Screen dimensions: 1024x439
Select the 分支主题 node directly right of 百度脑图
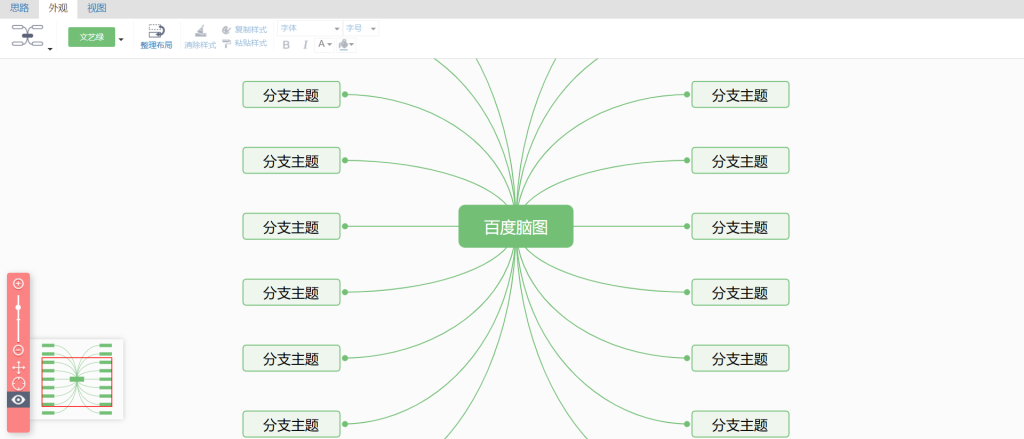[x=740, y=227]
